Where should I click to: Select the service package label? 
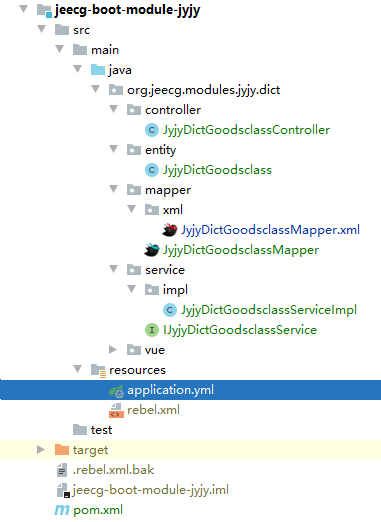click(165, 270)
